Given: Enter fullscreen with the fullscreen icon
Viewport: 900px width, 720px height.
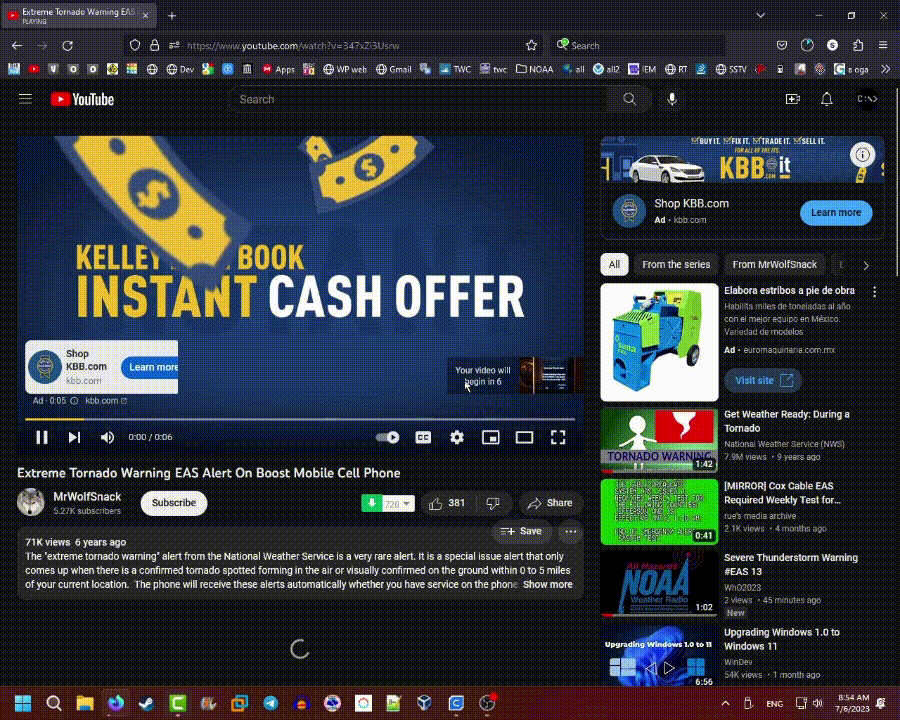Looking at the screenshot, I should coord(558,438).
